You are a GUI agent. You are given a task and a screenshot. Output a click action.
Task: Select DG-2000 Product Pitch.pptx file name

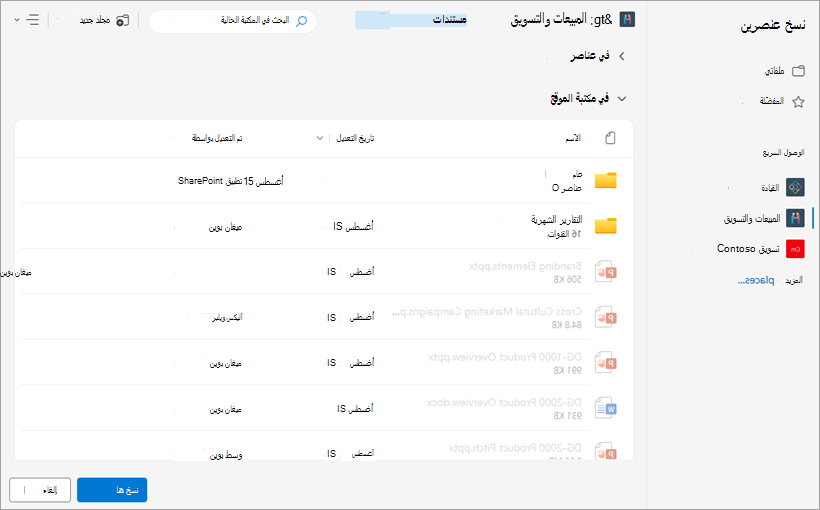coord(515,448)
